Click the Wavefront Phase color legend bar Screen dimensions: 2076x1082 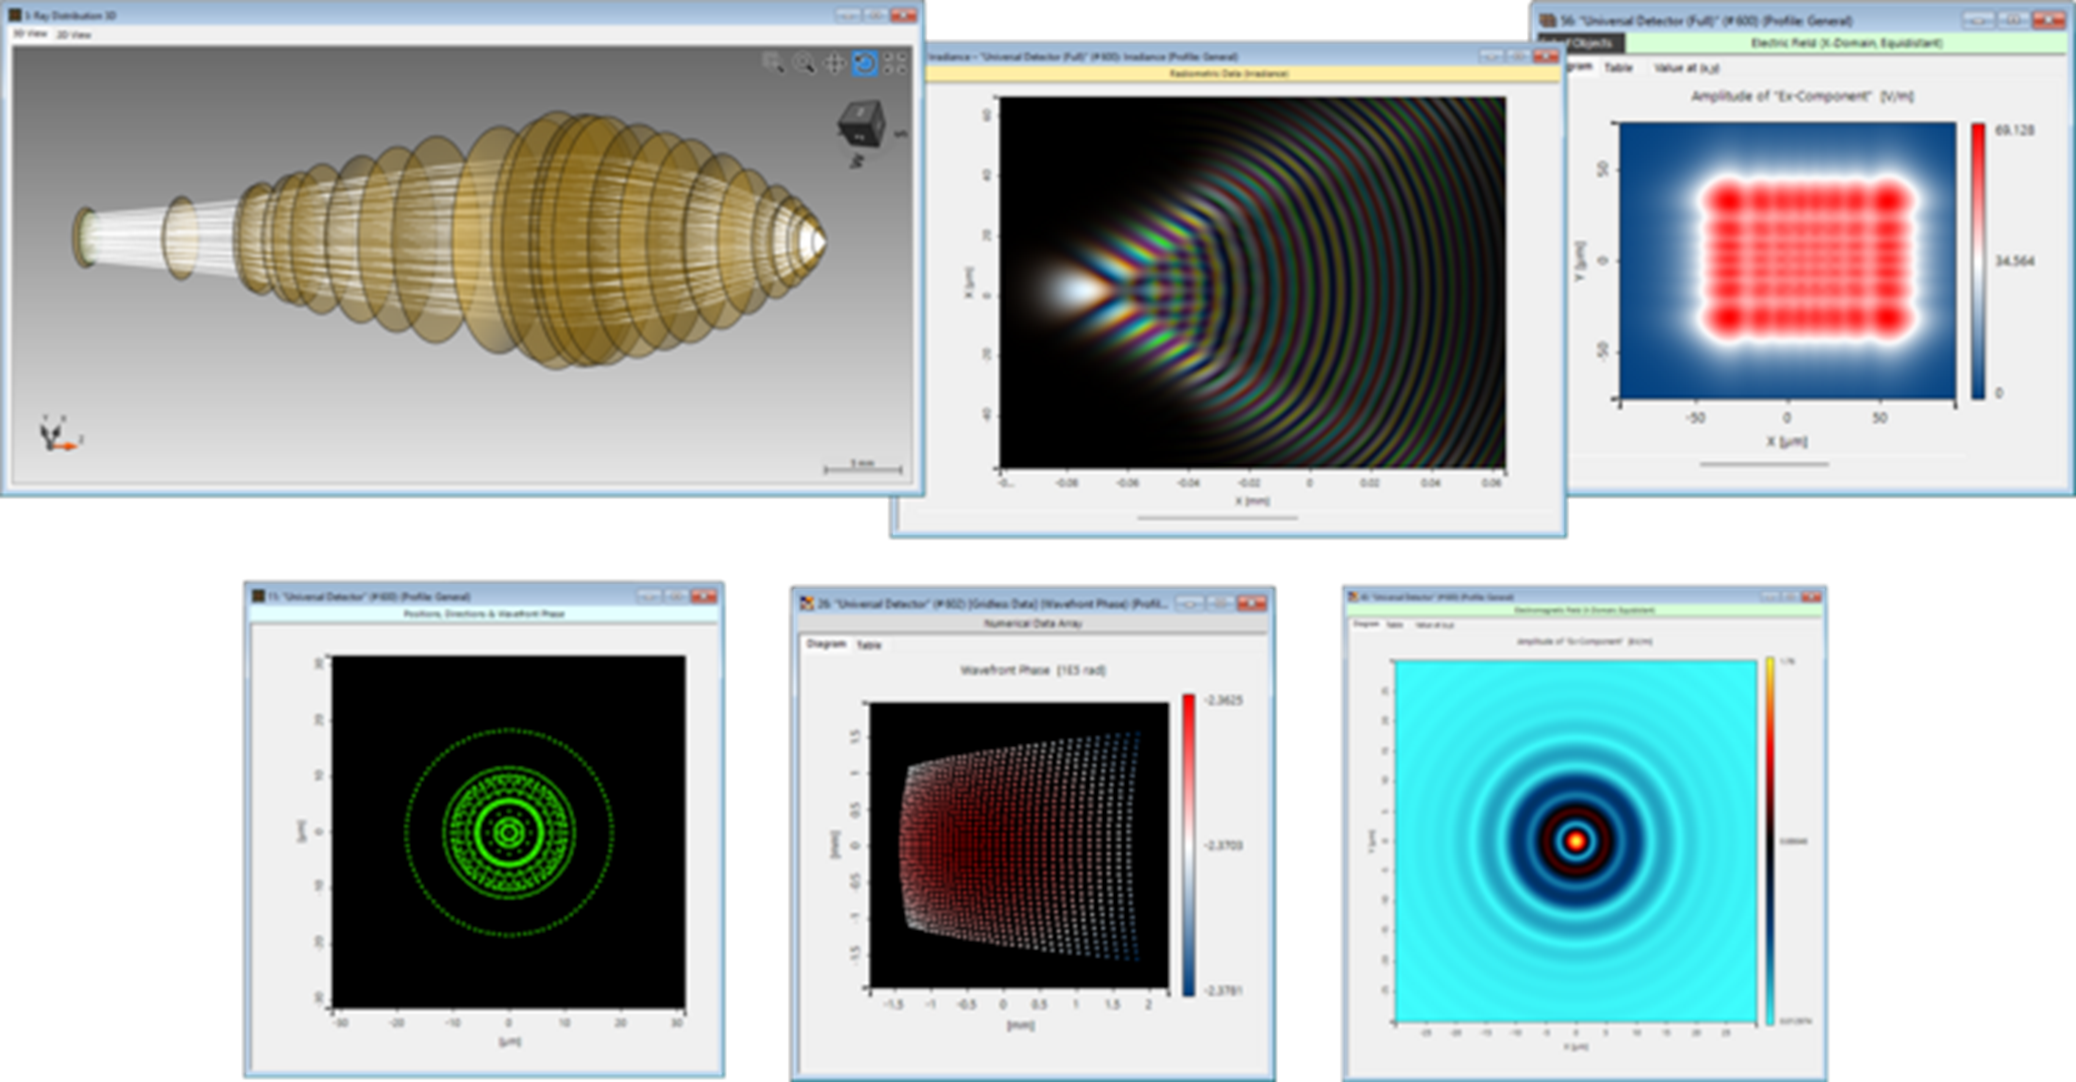1188,845
